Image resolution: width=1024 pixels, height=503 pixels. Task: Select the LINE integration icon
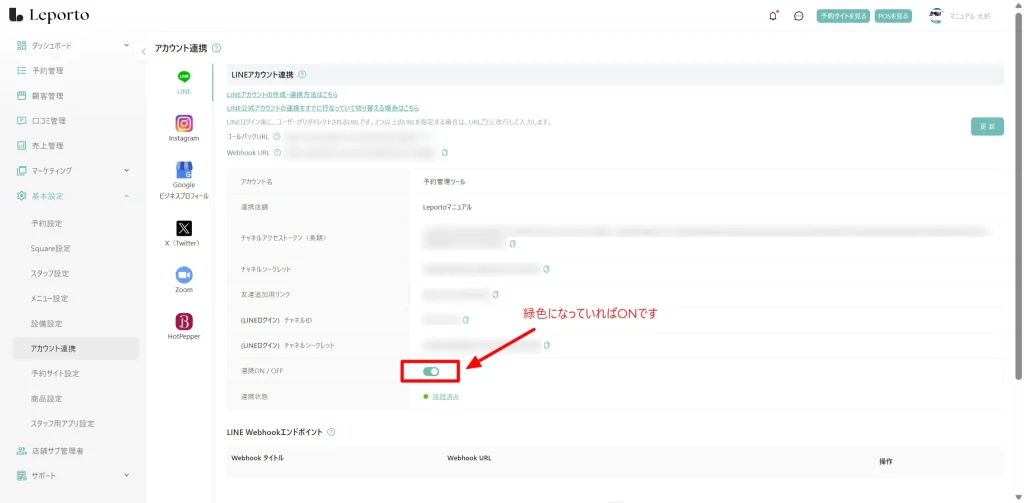click(x=184, y=77)
